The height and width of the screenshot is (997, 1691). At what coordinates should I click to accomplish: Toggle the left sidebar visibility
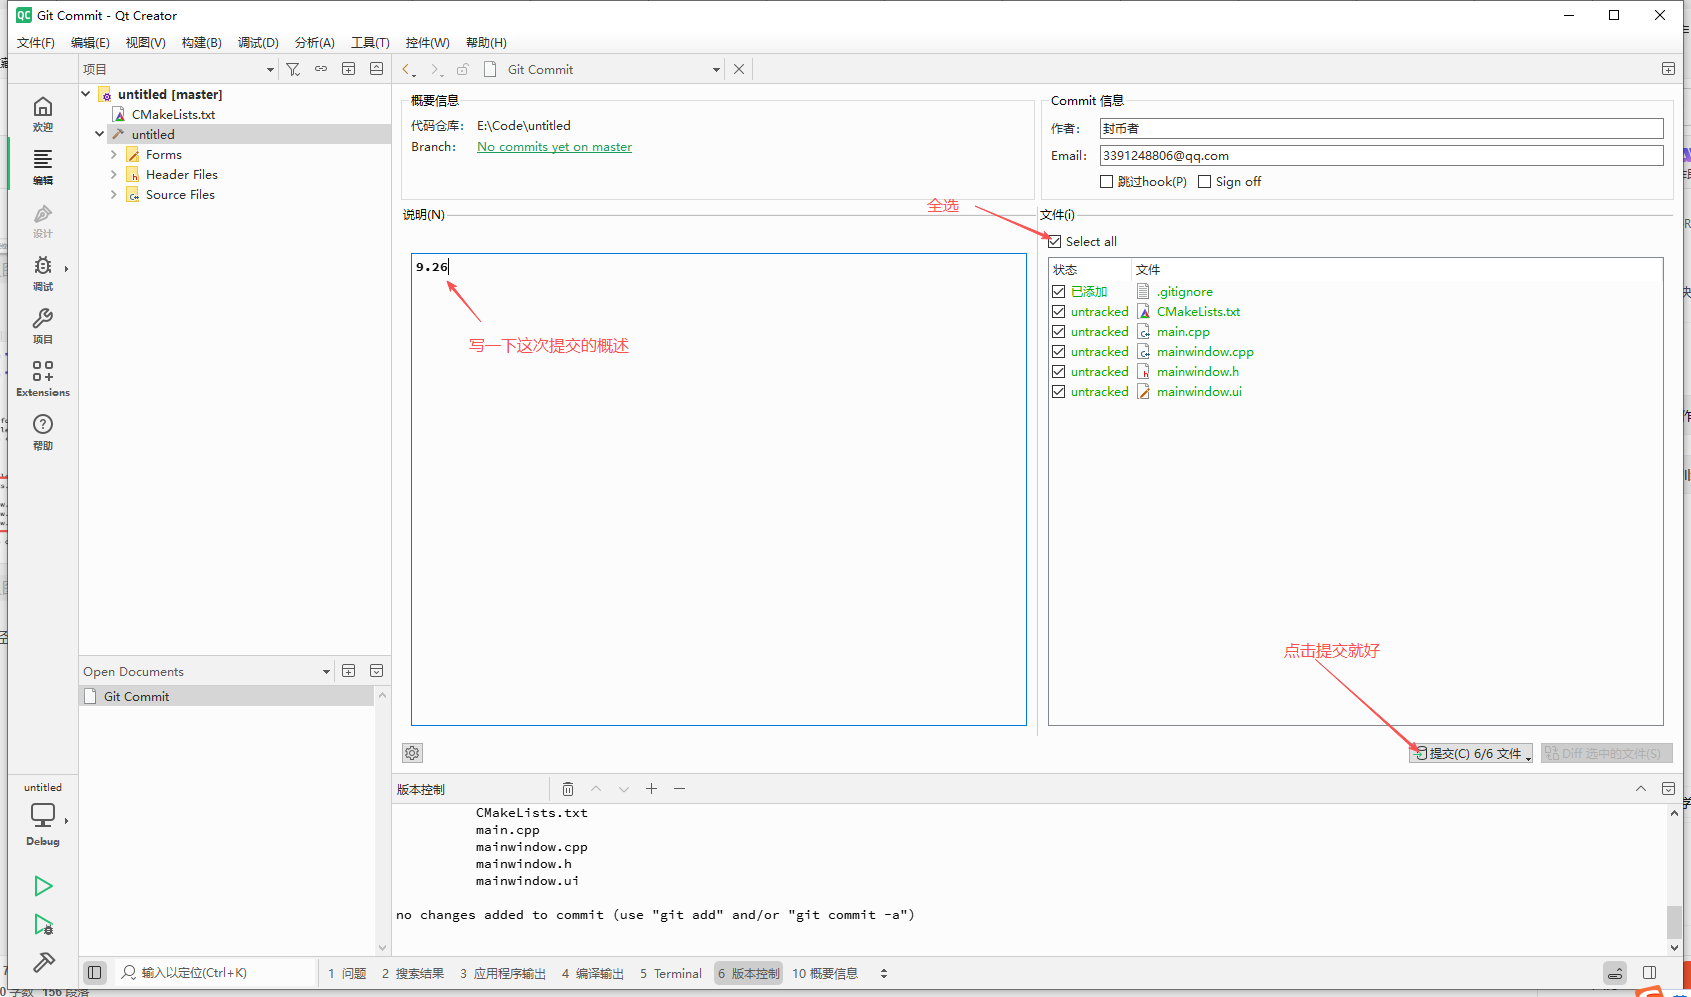[94, 972]
